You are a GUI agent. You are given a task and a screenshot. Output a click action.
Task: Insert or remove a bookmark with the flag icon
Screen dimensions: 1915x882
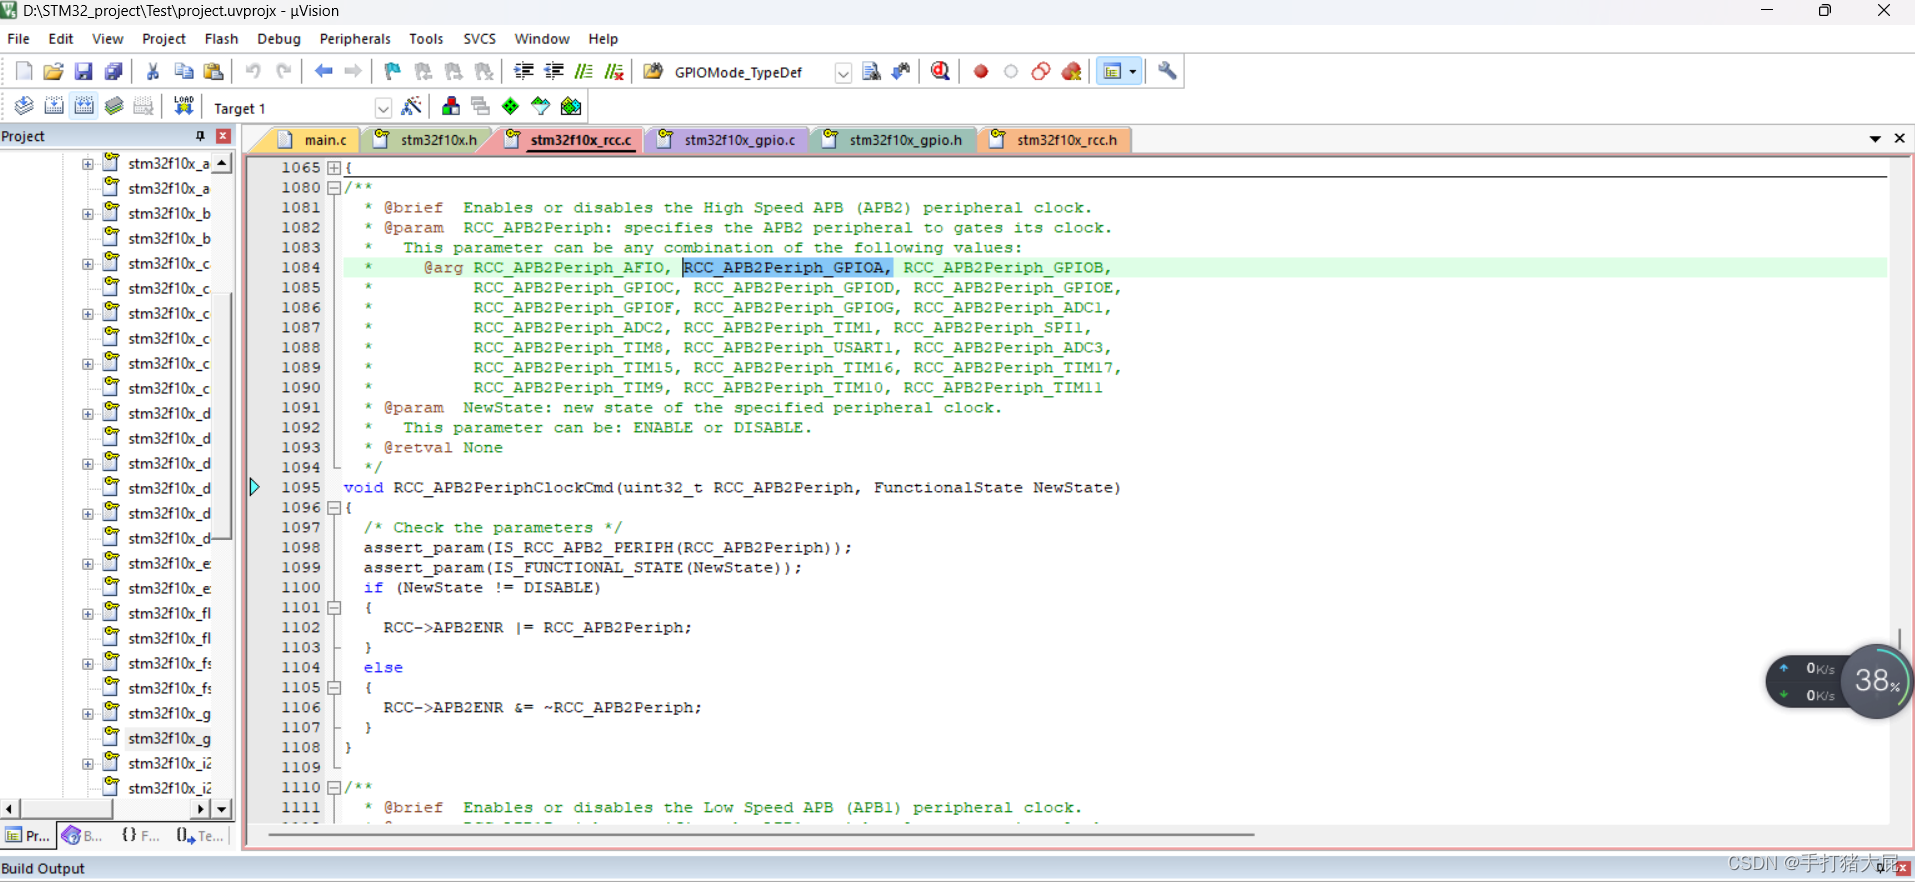point(393,71)
